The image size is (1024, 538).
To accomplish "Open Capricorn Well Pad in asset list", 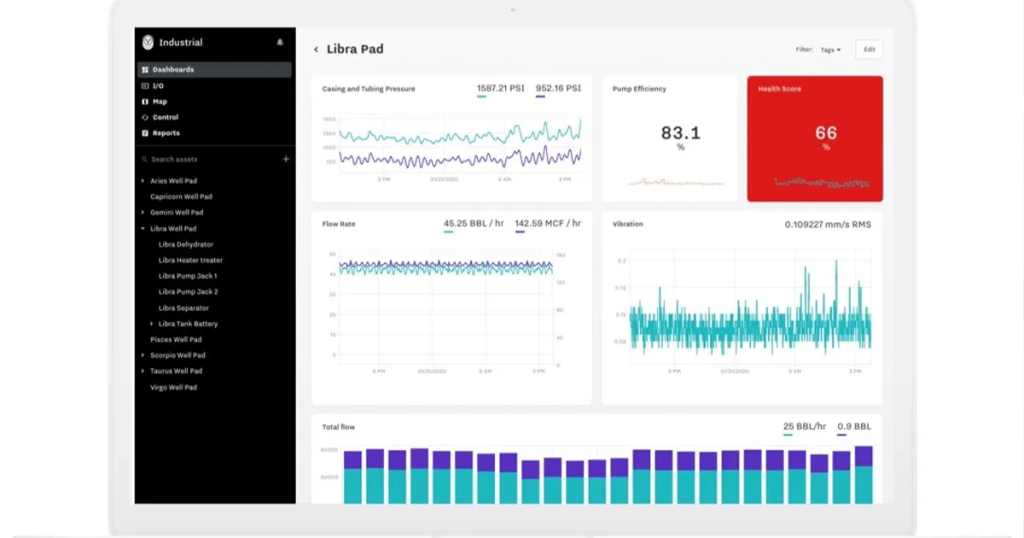I will (181, 197).
